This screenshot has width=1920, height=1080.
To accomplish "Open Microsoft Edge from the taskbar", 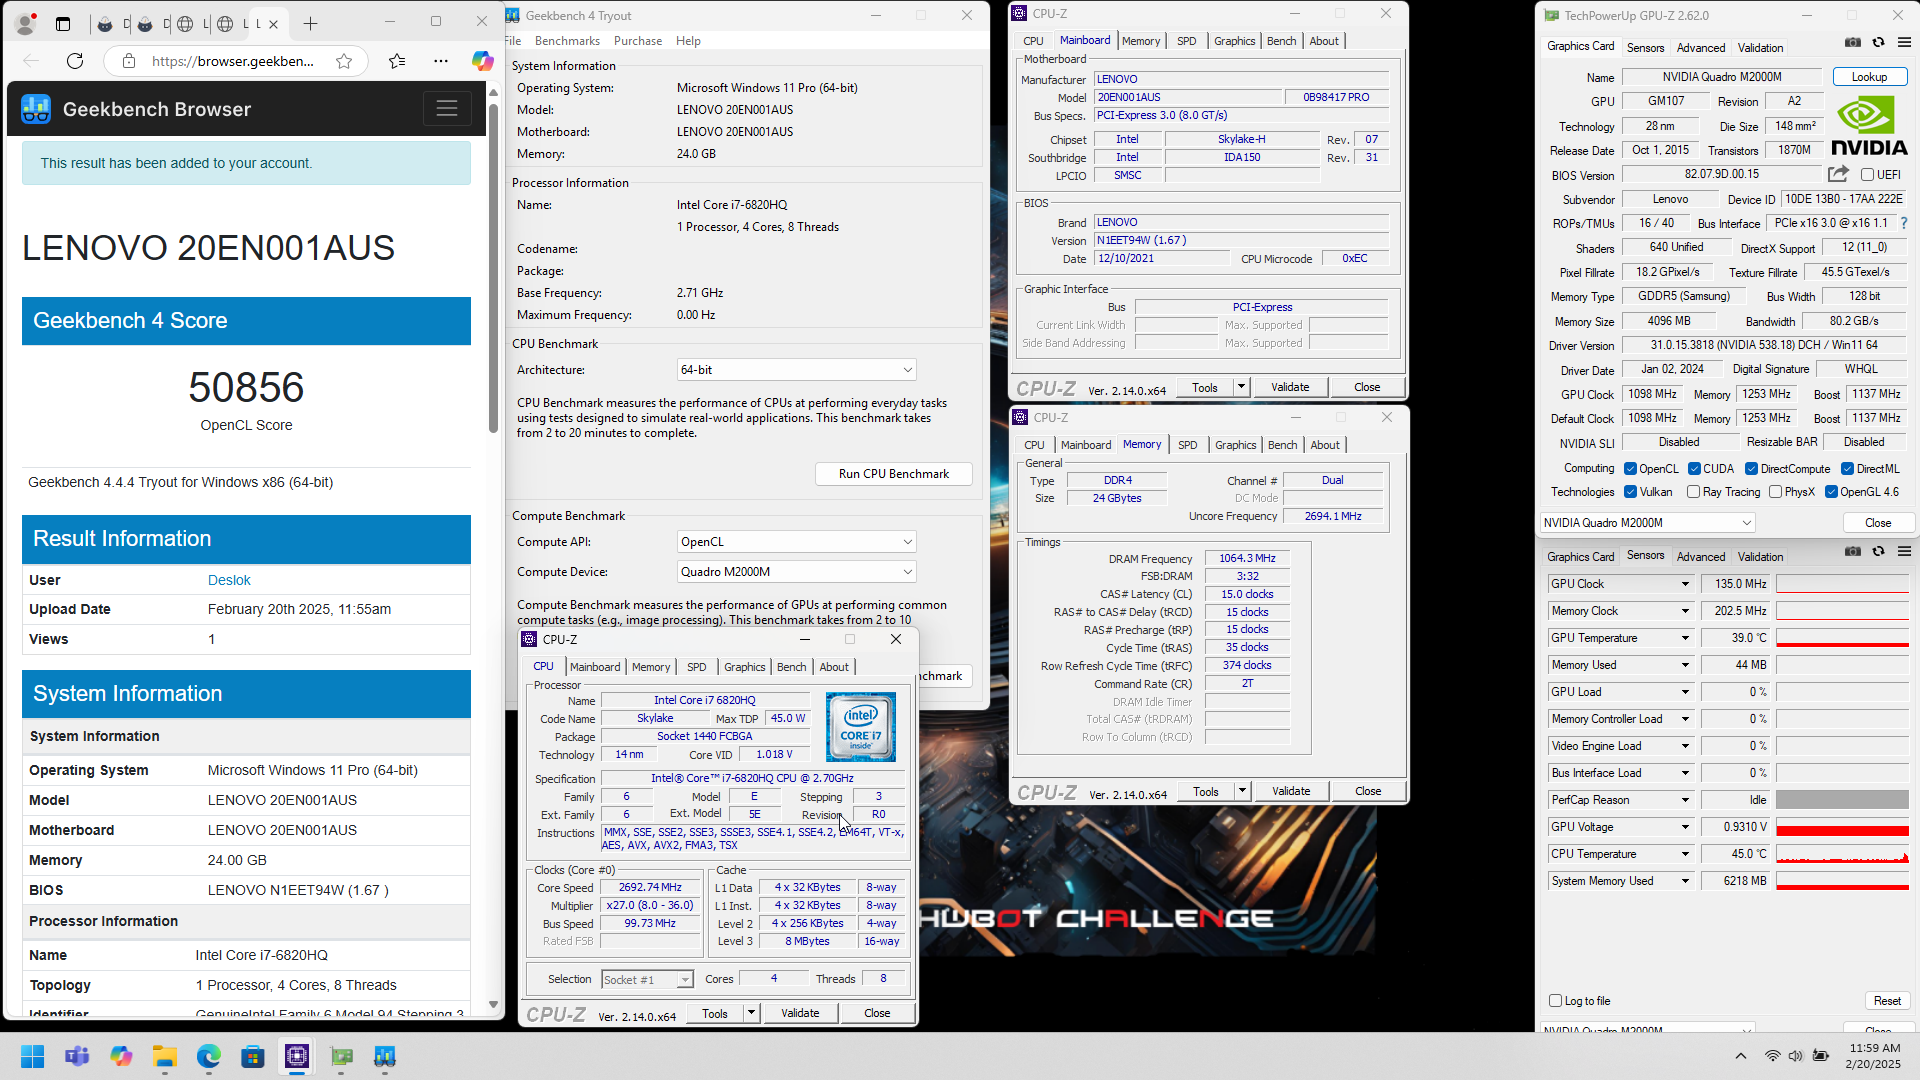I will tap(209, 1056).
